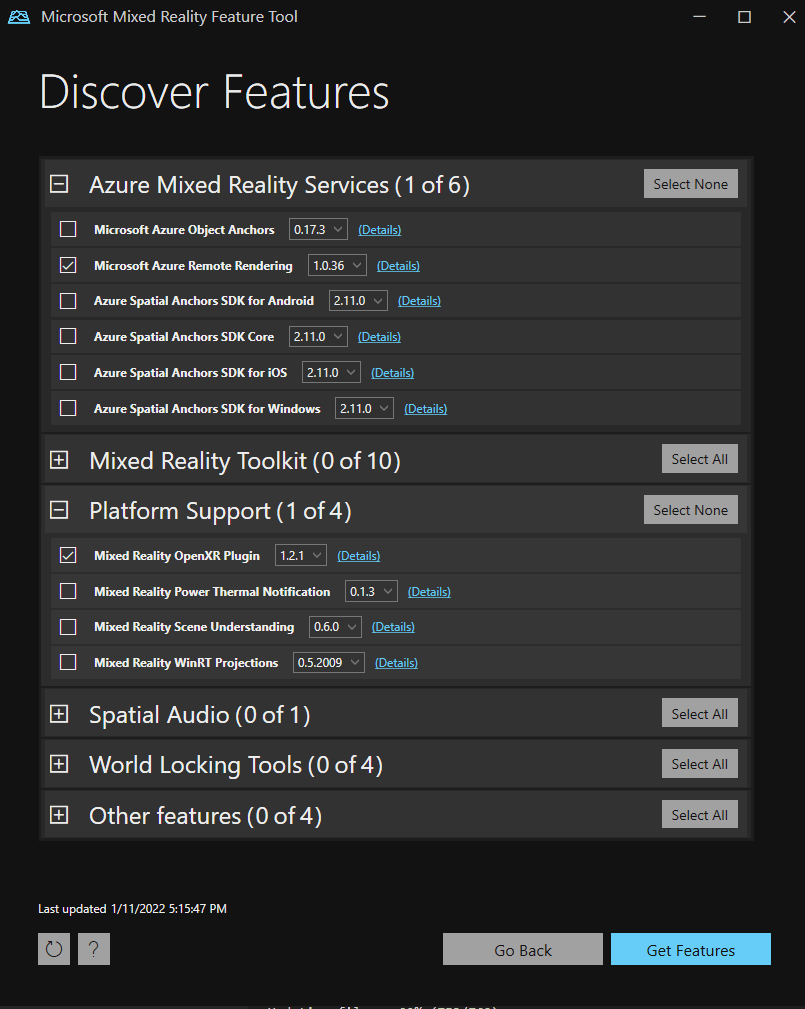Open the help icon near the bottom
The width and height of the screenshot is (805, 1009).
[x=93, y=948]
